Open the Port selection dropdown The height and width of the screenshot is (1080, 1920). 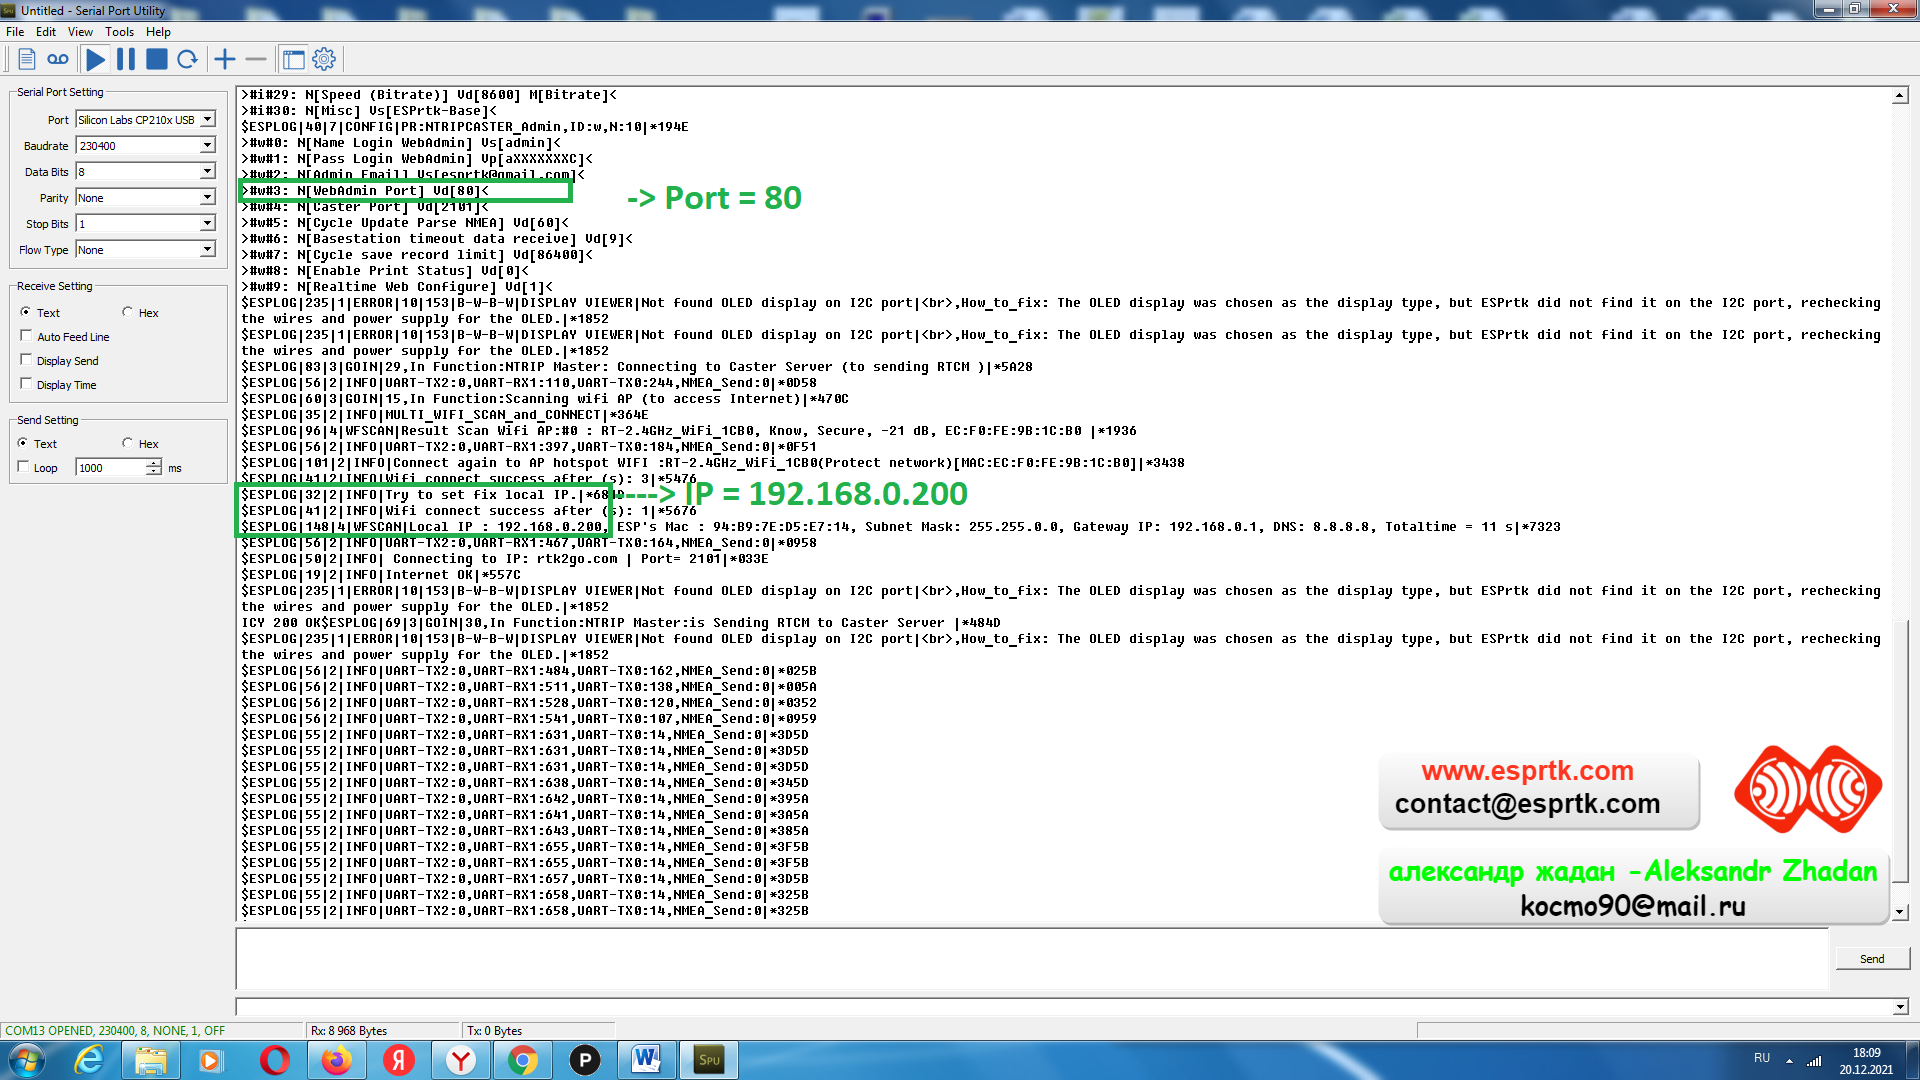tap(207, 120)
